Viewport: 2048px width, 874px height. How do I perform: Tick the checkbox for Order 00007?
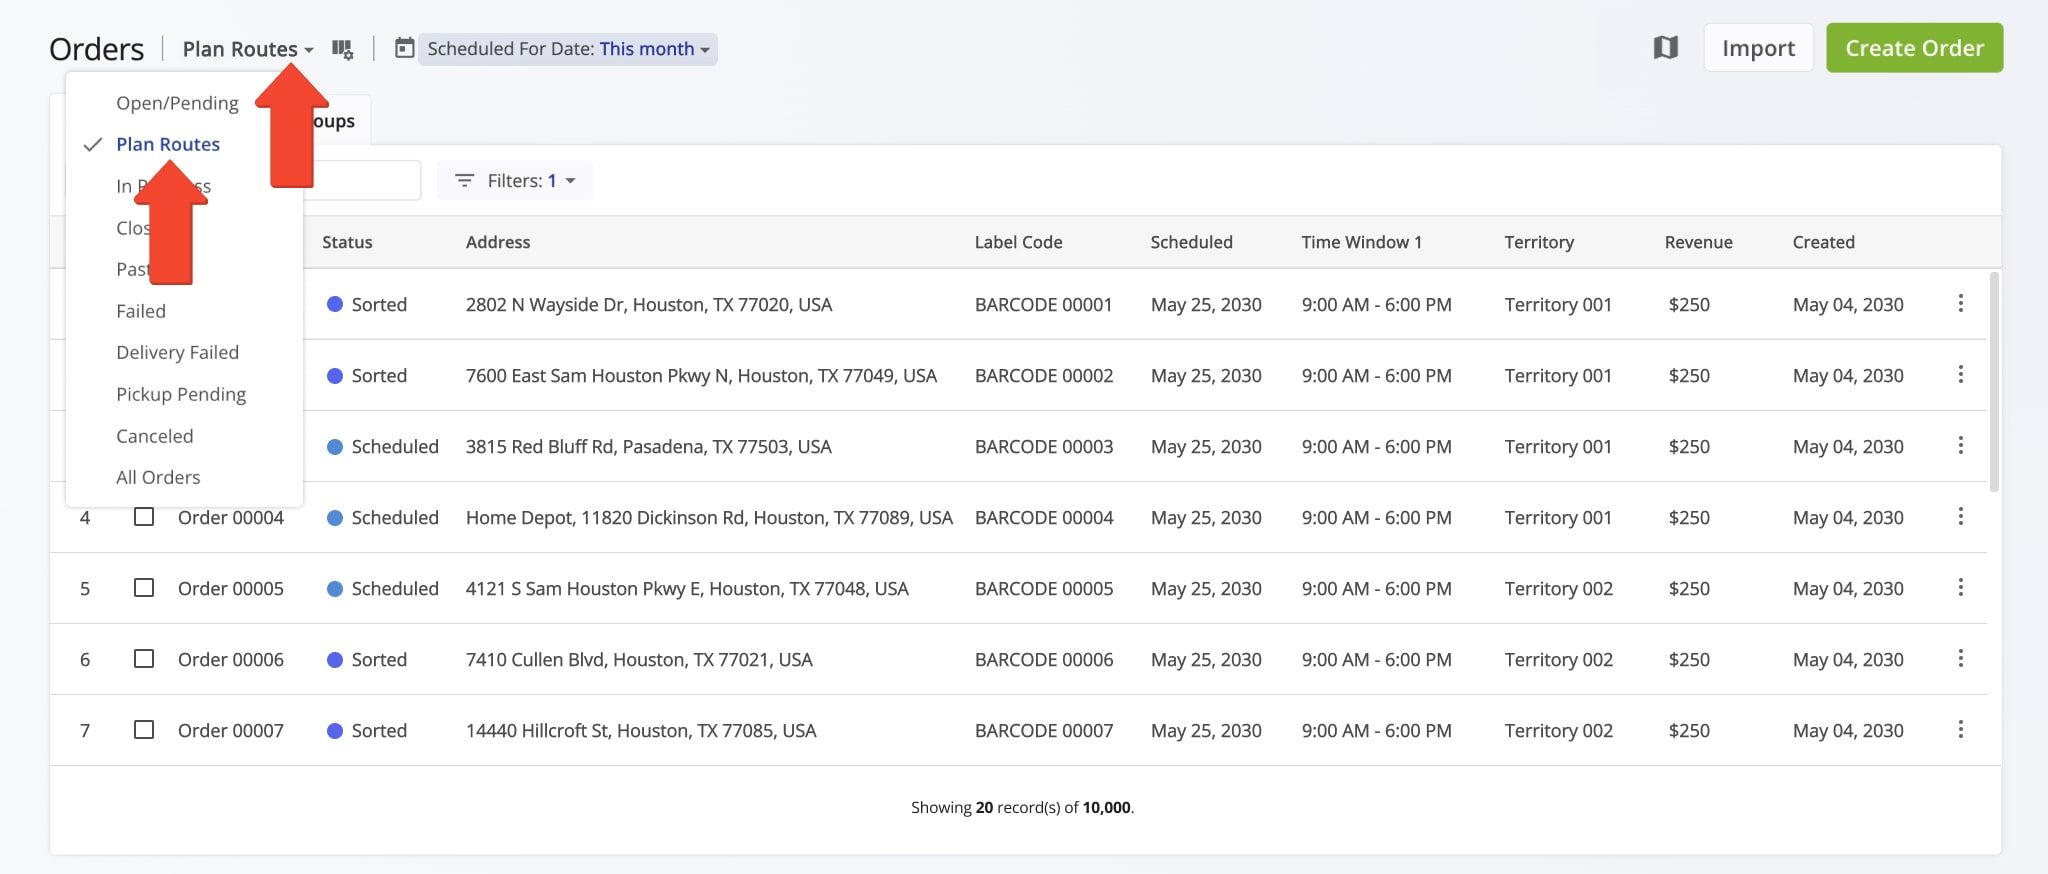pos(144,730)
